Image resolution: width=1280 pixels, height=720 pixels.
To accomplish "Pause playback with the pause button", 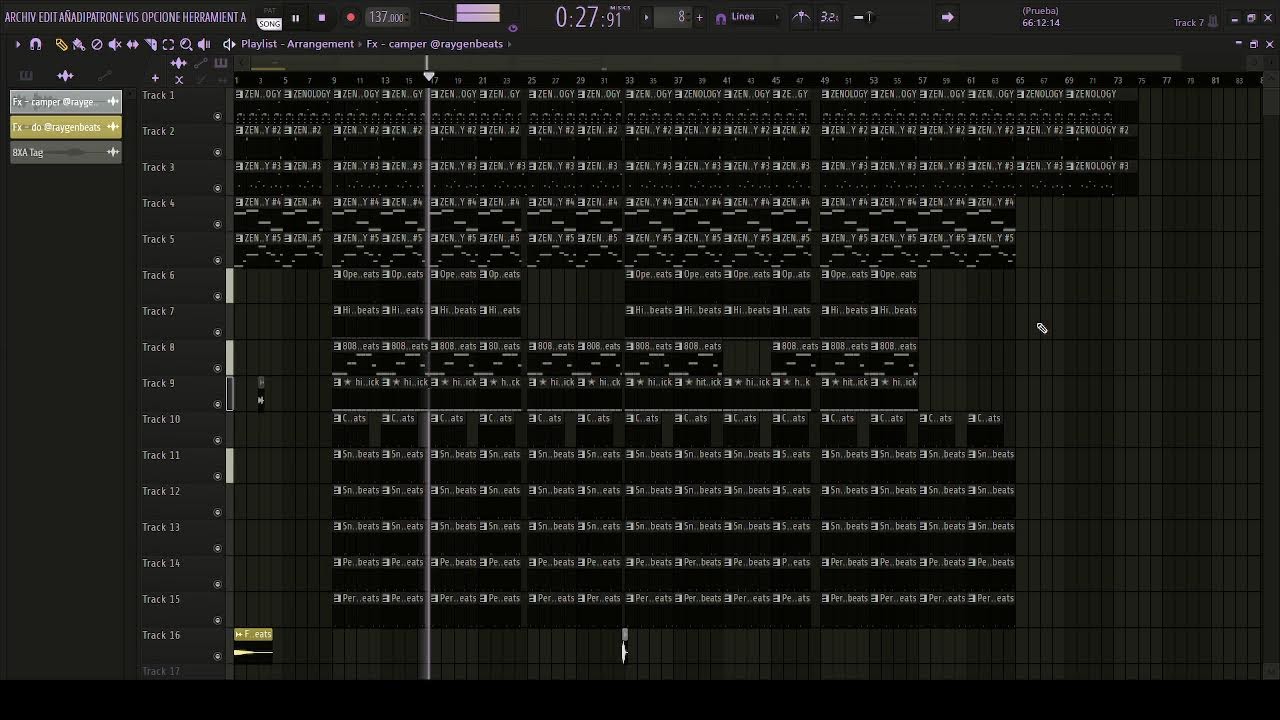I will coord(295,17).
